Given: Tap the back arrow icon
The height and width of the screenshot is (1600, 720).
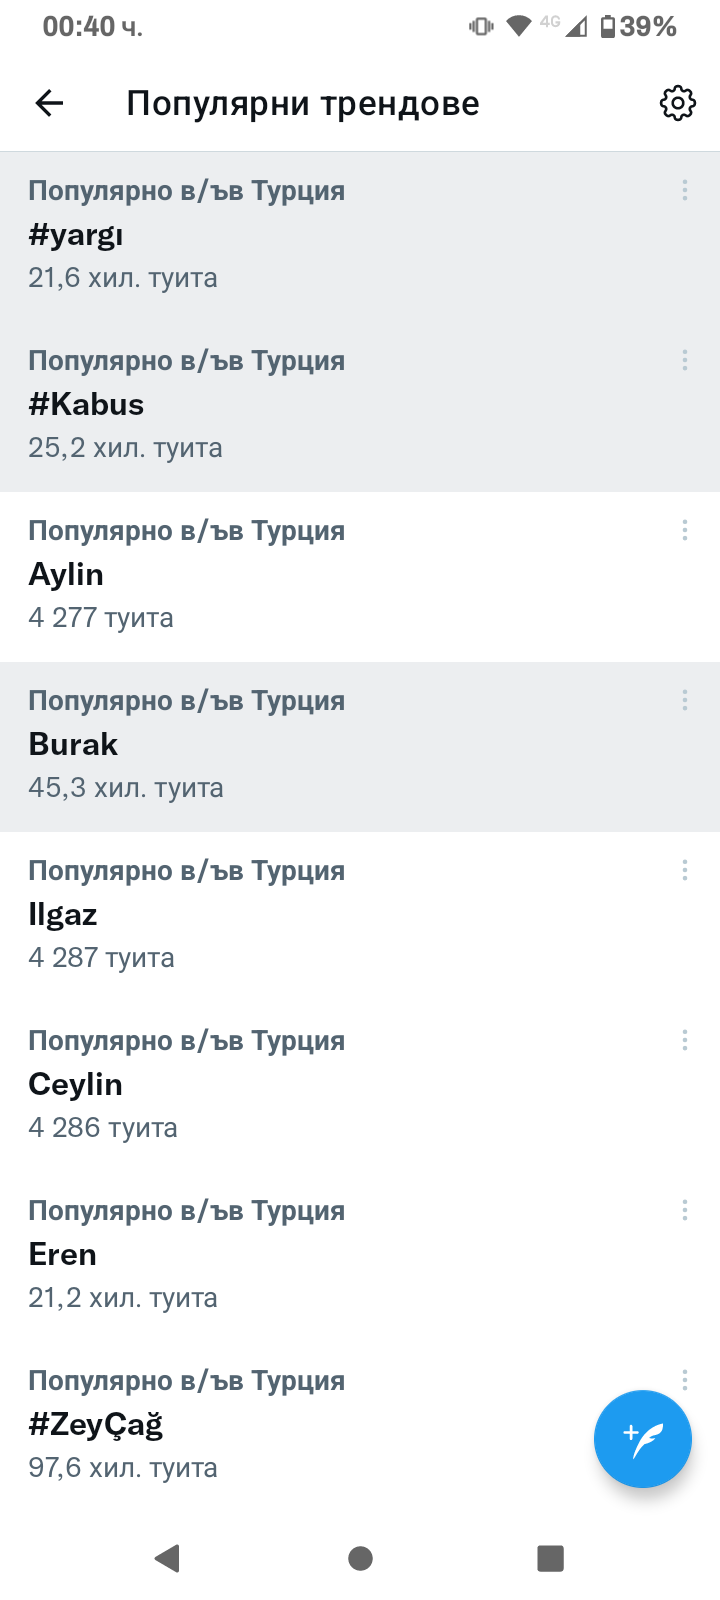Looking at the screenshot, I should pos(49,103).
